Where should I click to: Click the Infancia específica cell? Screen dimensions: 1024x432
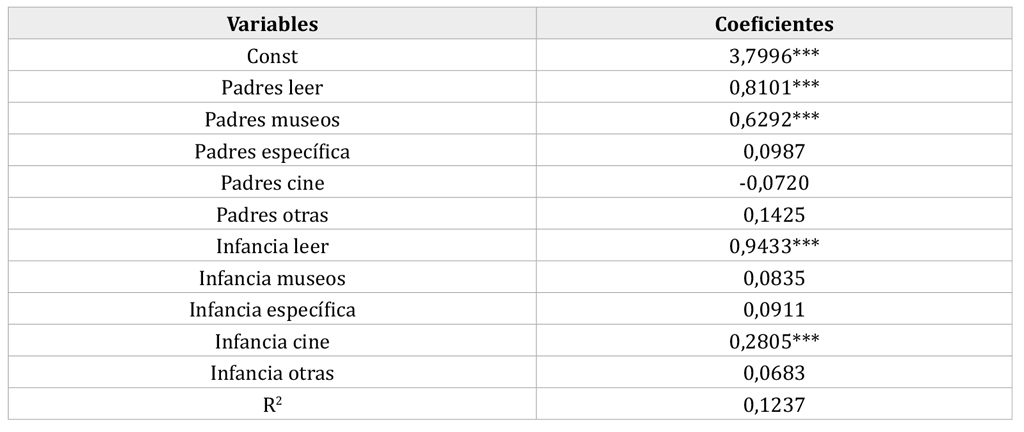point(272,310)
